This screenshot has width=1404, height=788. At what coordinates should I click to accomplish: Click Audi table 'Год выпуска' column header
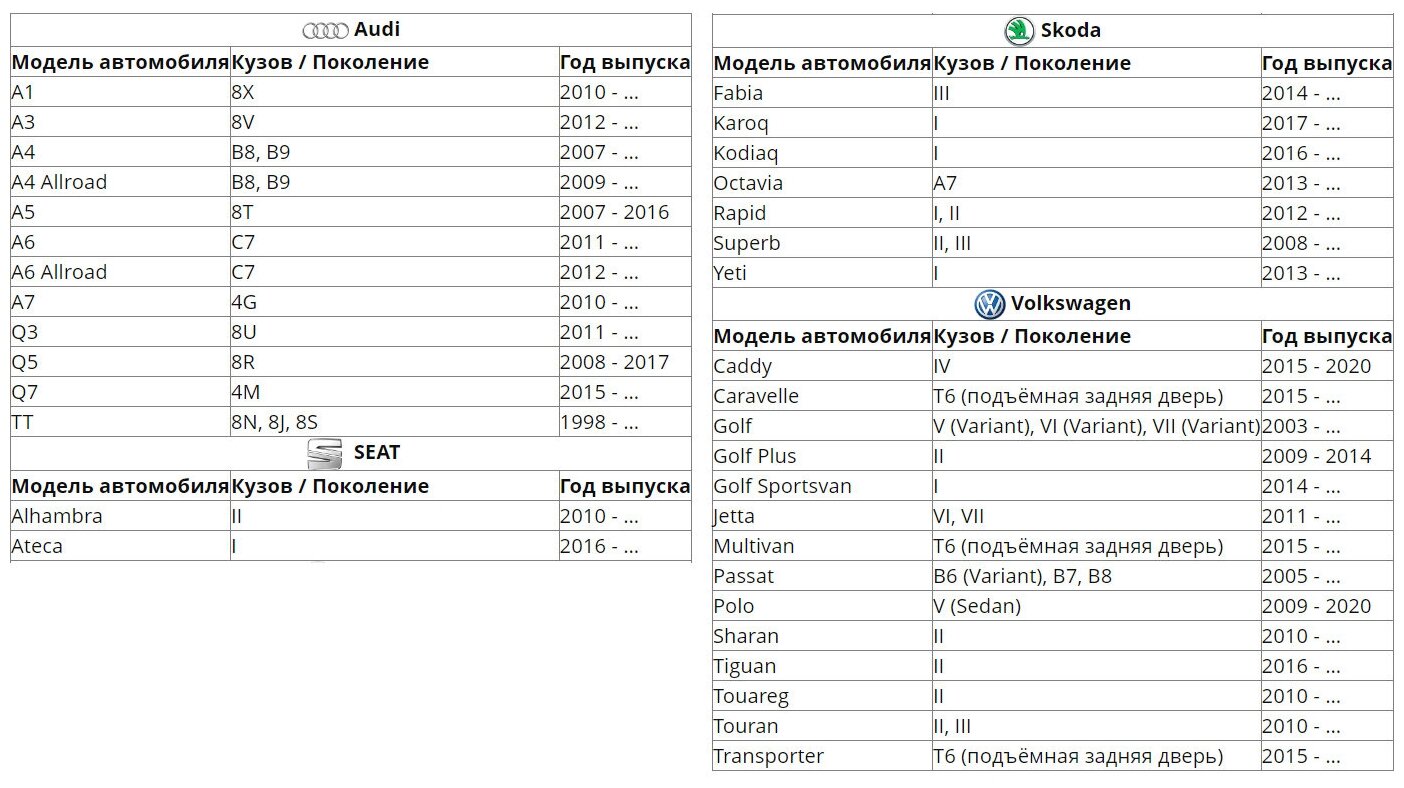click(x=625, y=62)
